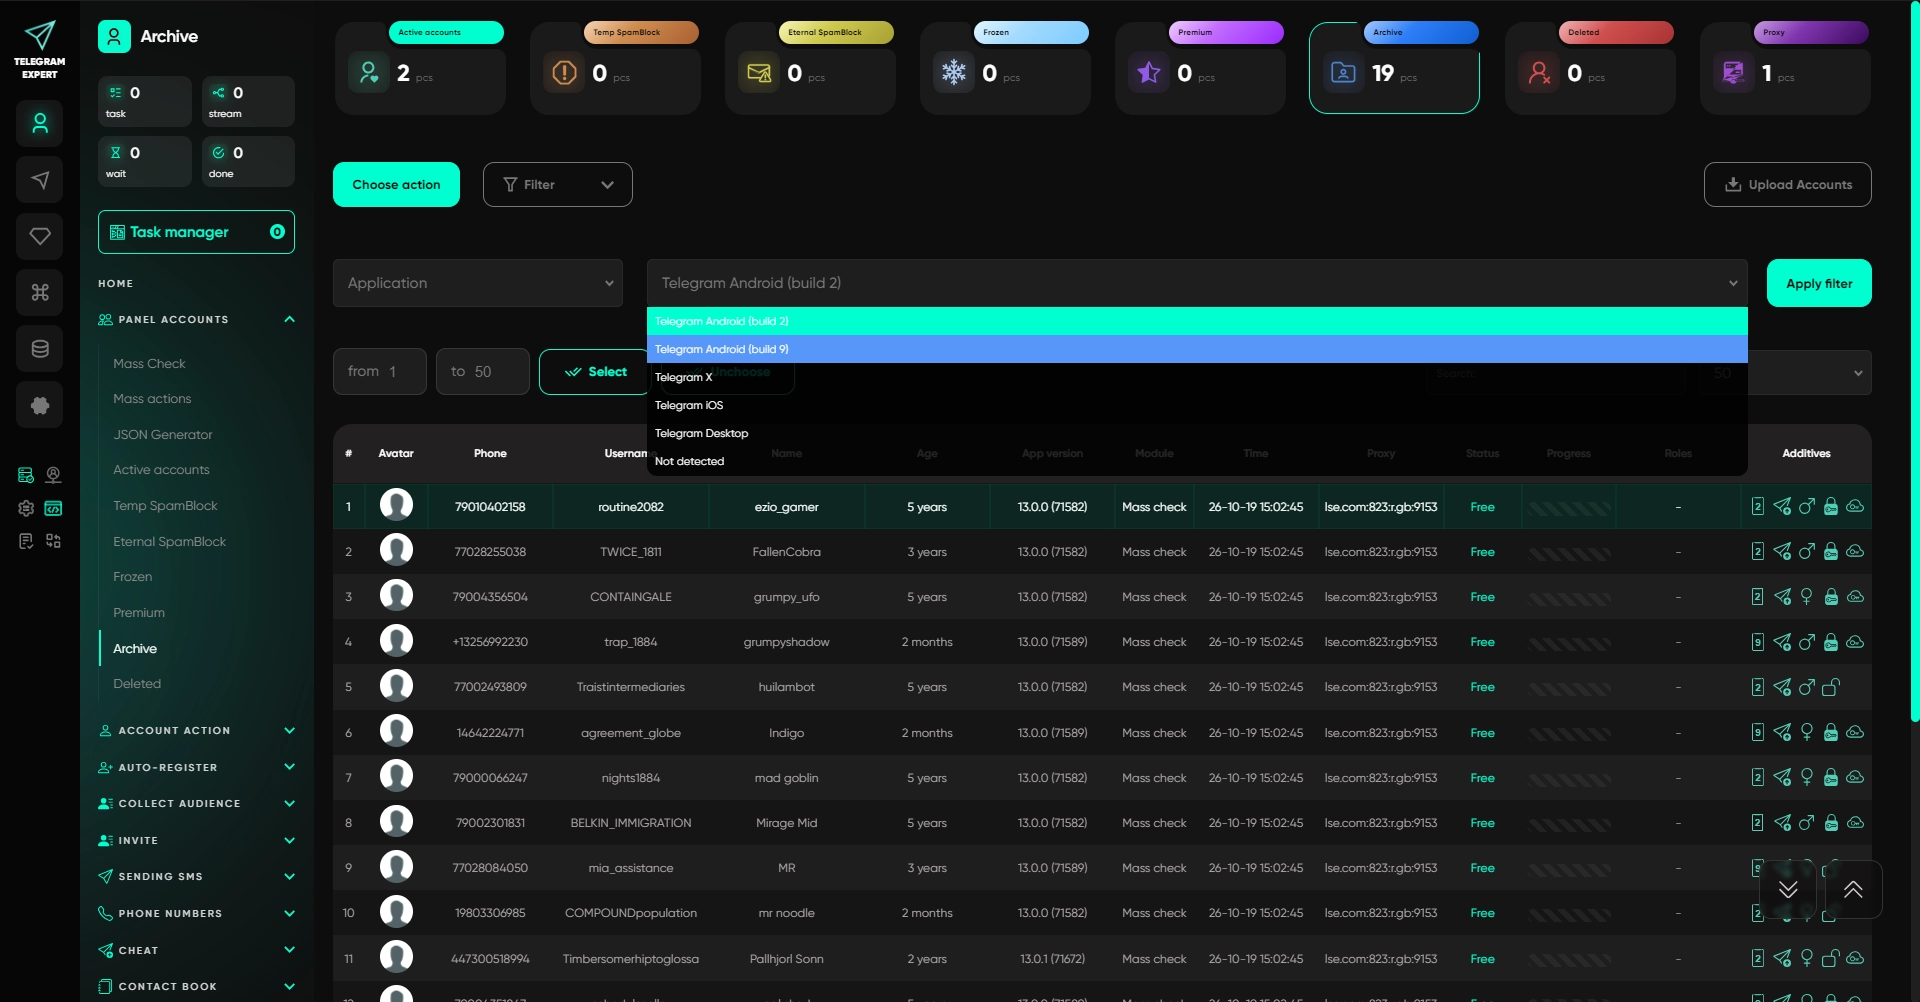Choose Telegram Android (build 9) option

pos(1197,349)
